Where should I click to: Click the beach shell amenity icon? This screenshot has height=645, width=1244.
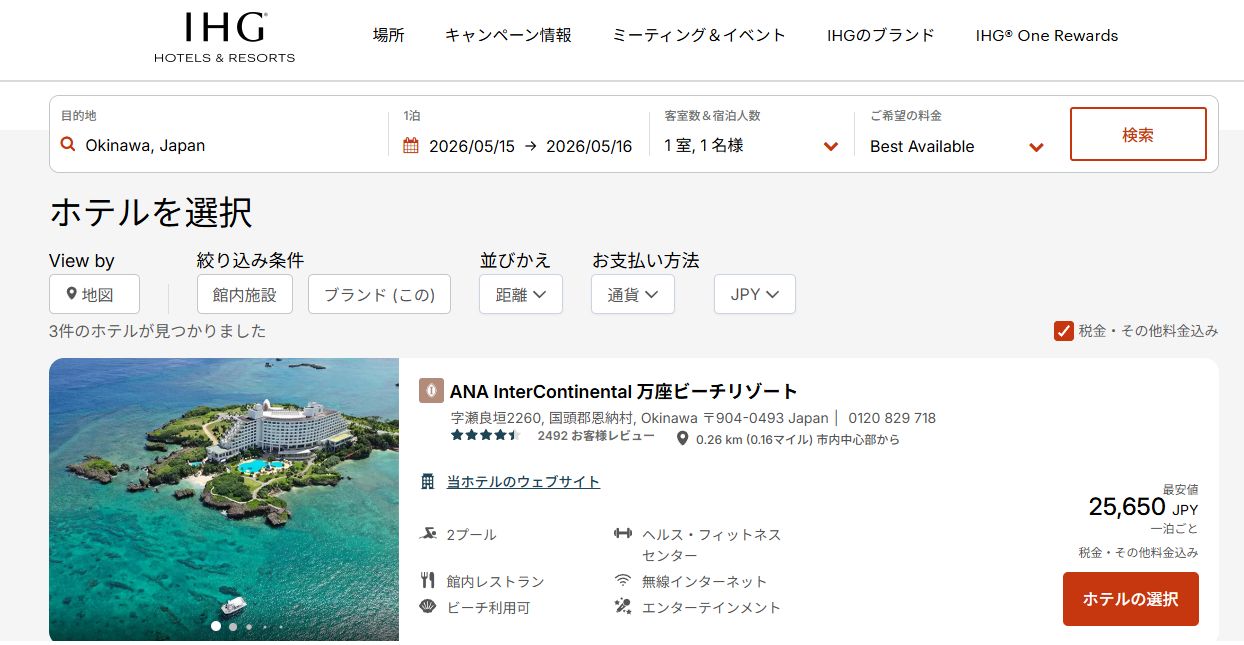click(428, 607)
